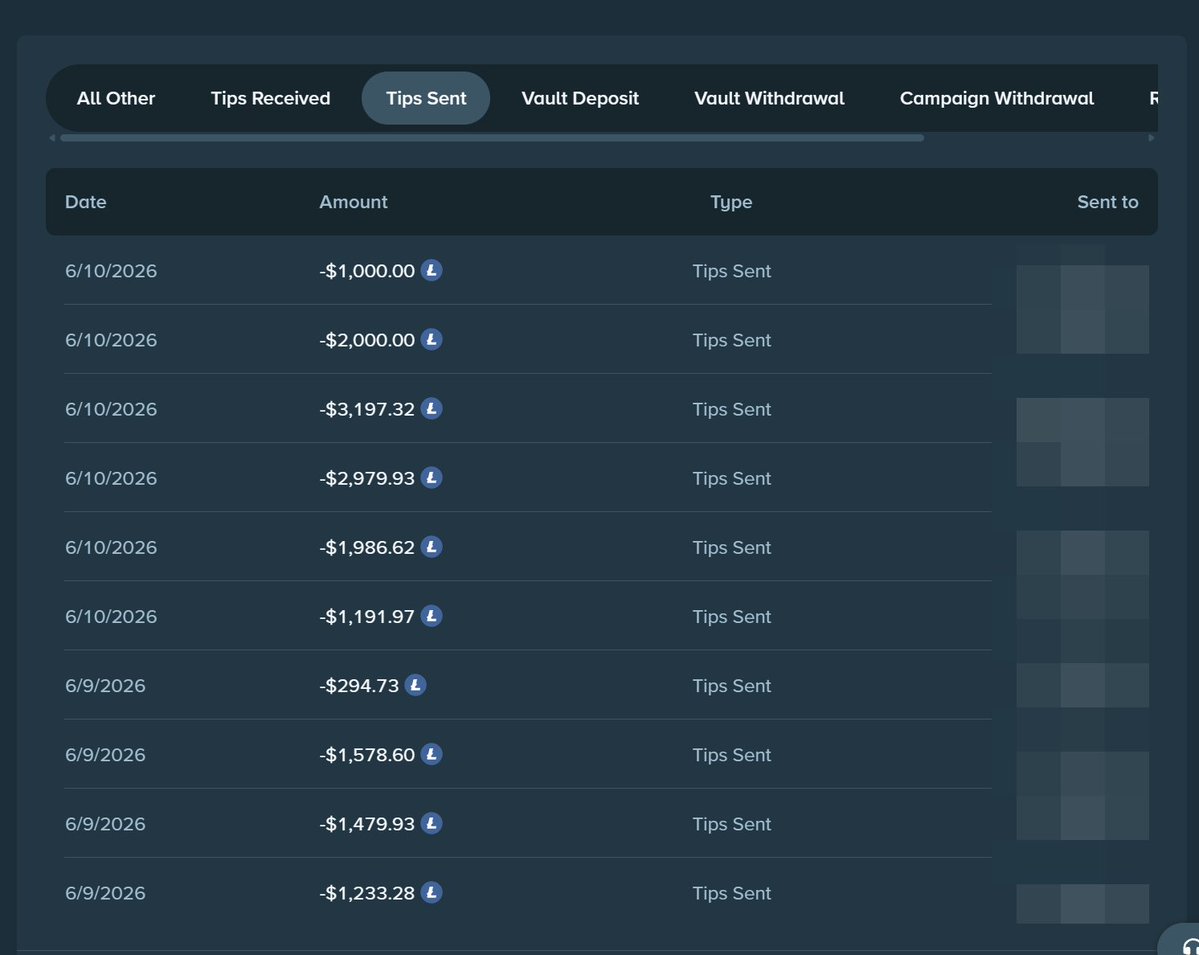Click the date in the -$294.73 row
Viewport: 1199px width, 955px height.
[106, 686]
